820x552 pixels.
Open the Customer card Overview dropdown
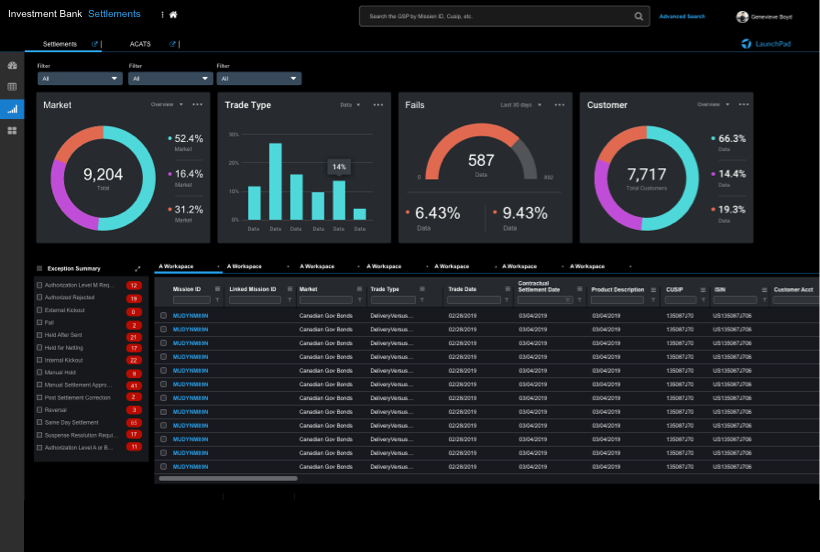(713, 104)
